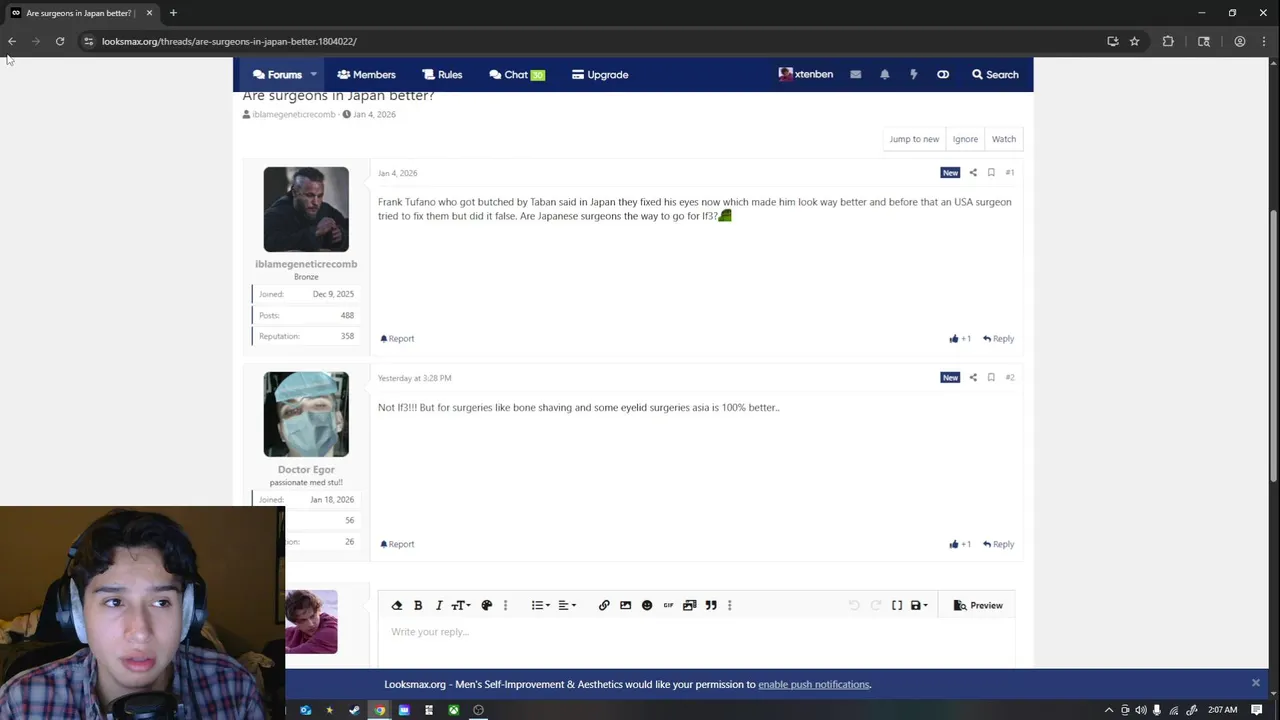The width and height of the screenshot is (1280, 720).
Task: Open the alerts bell icon
Action: click(x=885, y=75)
